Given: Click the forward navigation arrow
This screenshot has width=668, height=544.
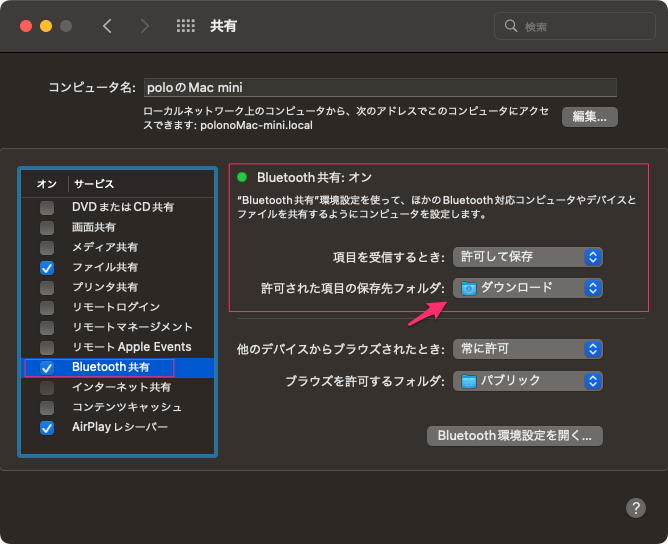Looking at the screenshot, I should (145, 27).
